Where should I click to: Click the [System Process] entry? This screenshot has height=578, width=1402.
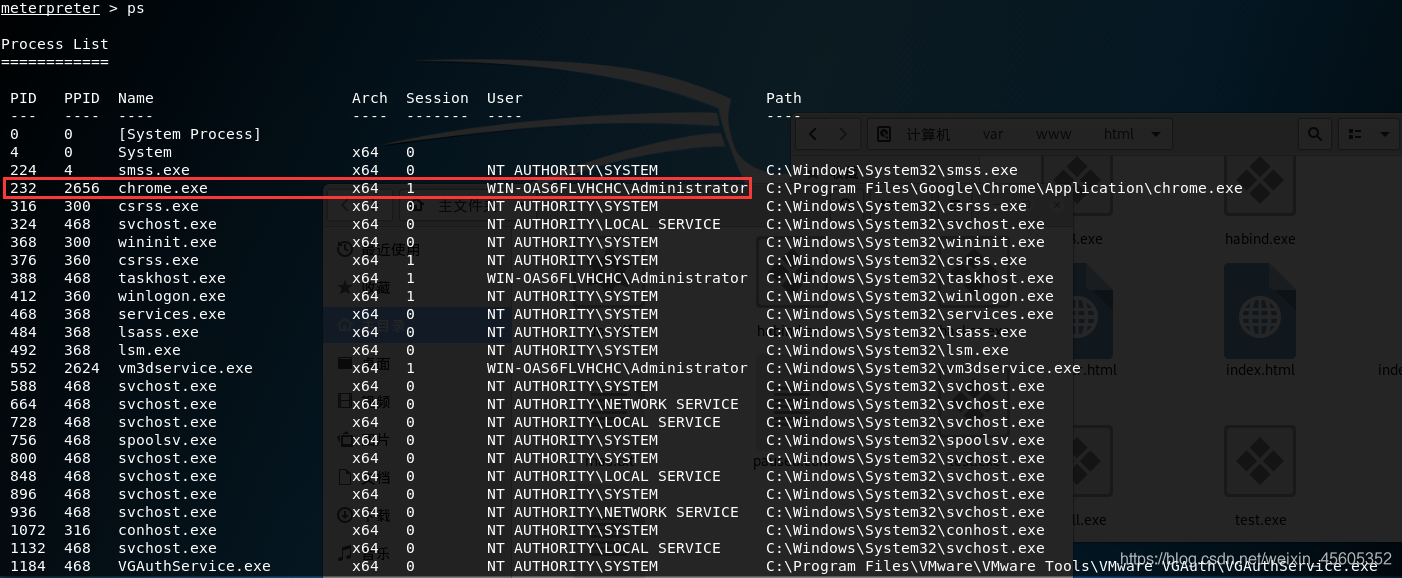point(190,134)
